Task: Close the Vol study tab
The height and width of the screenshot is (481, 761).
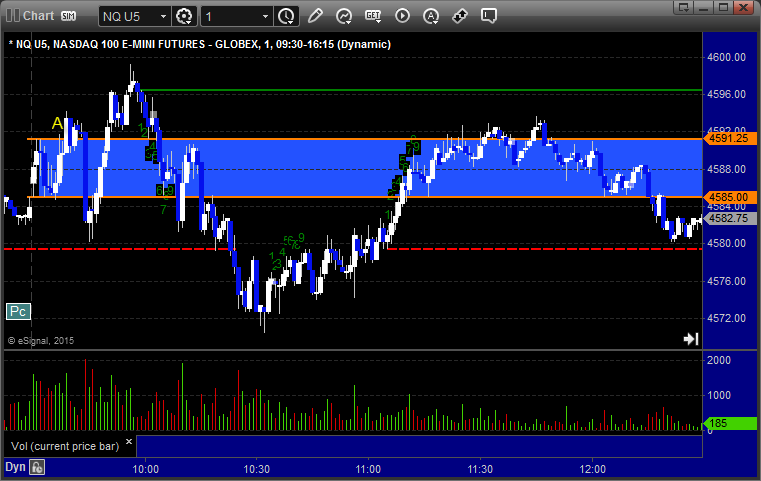Action: tap(129, 442)
